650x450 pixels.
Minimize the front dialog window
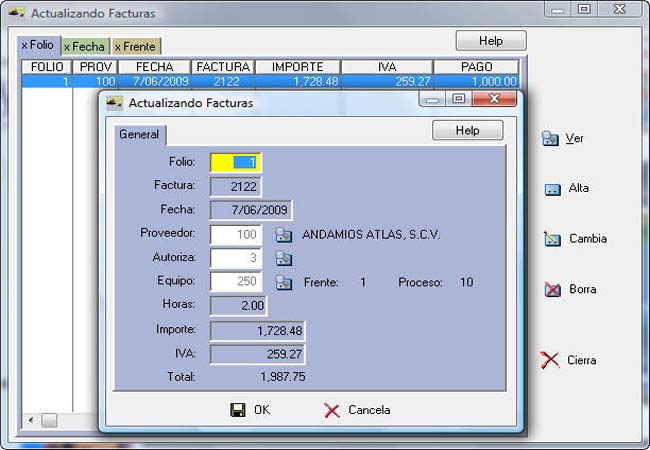[x=432, y=99]
